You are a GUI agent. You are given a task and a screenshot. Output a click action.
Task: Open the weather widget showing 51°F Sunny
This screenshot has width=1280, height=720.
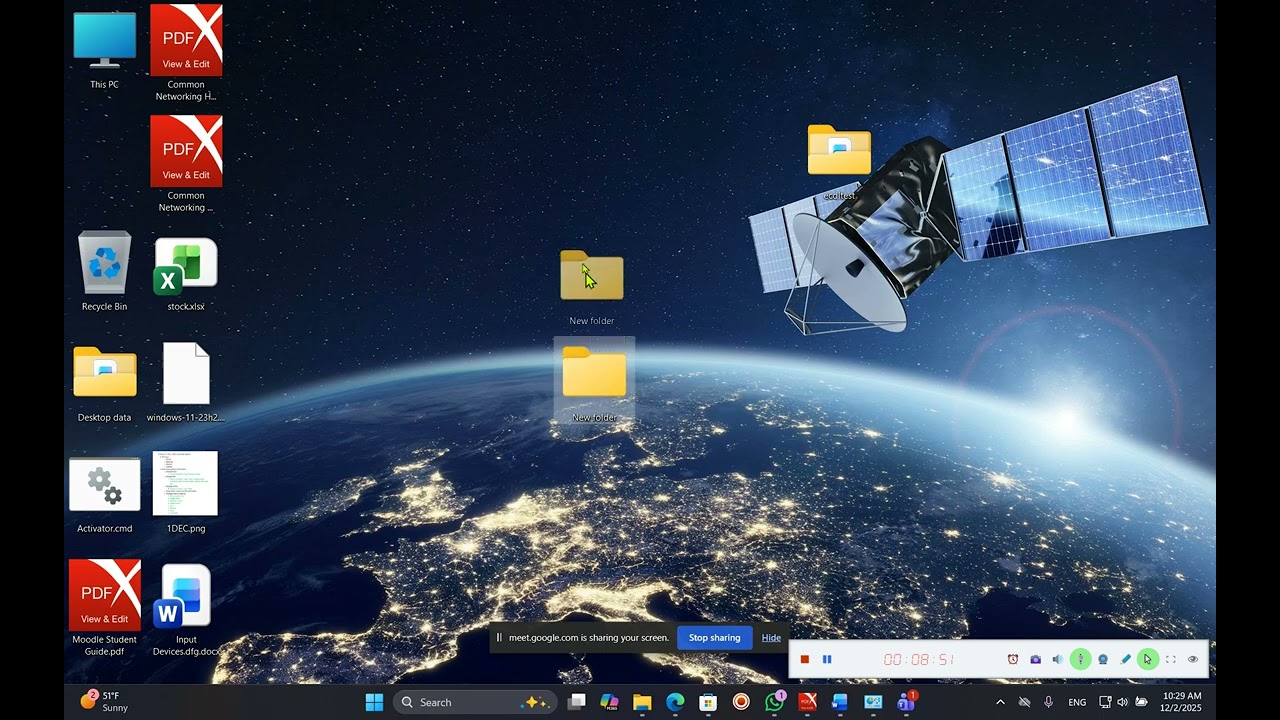coord(104,702)
